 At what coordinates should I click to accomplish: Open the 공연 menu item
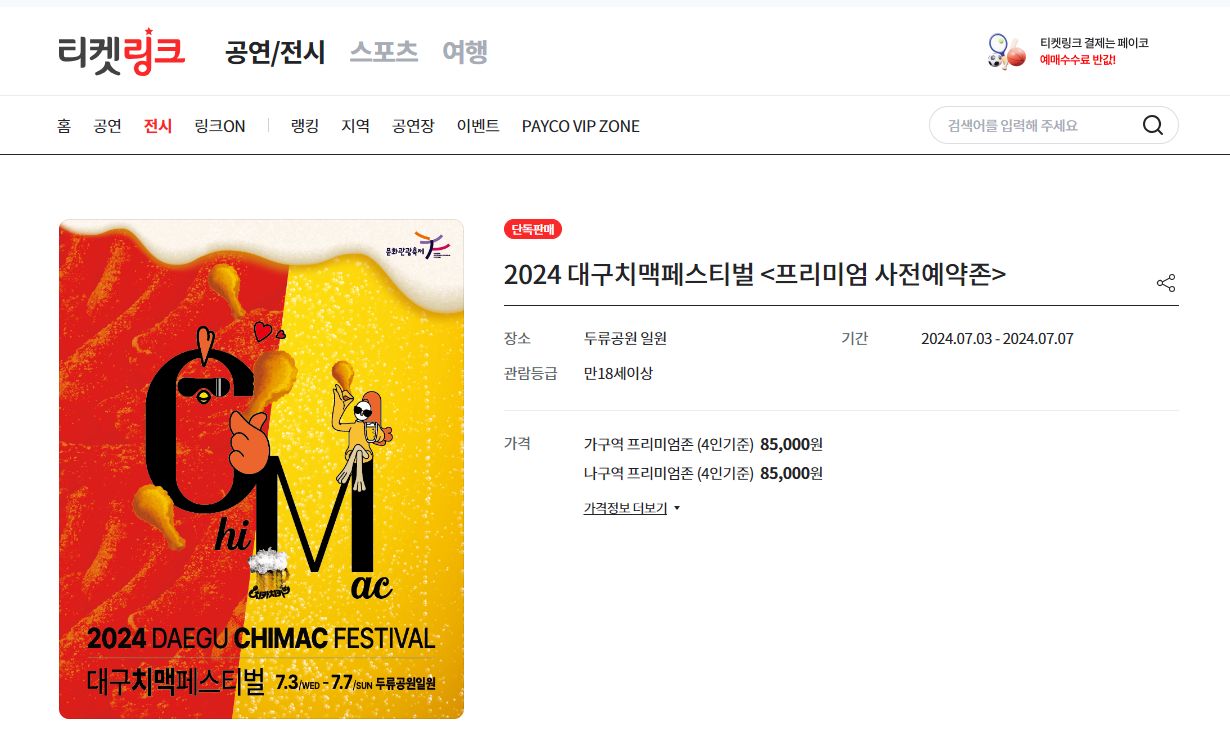(x=107, y=126)
